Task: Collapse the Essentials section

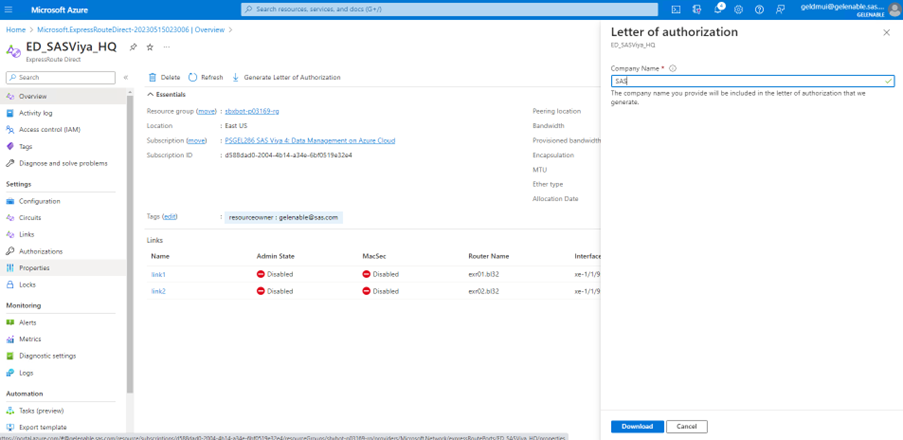Action: point(167,94)
